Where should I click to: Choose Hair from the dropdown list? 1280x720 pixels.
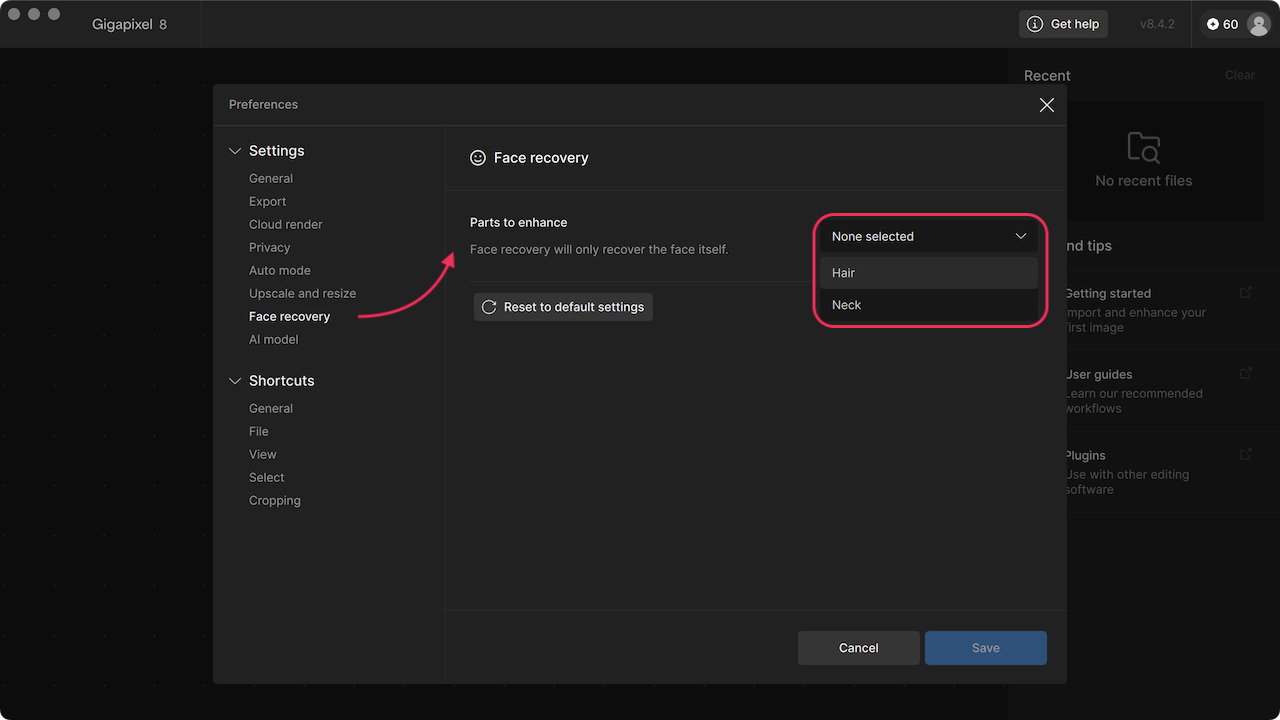(928, 273)
